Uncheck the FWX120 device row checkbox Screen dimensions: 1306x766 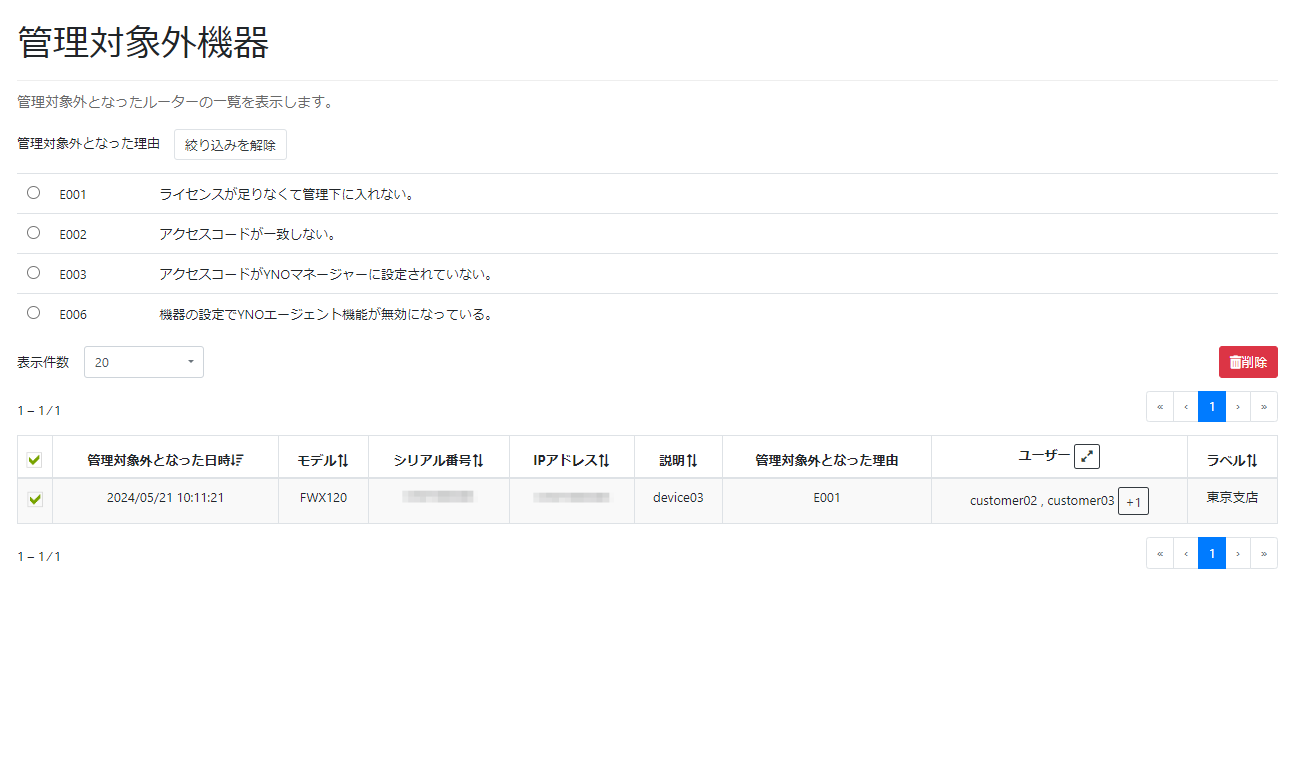(33, 500)
